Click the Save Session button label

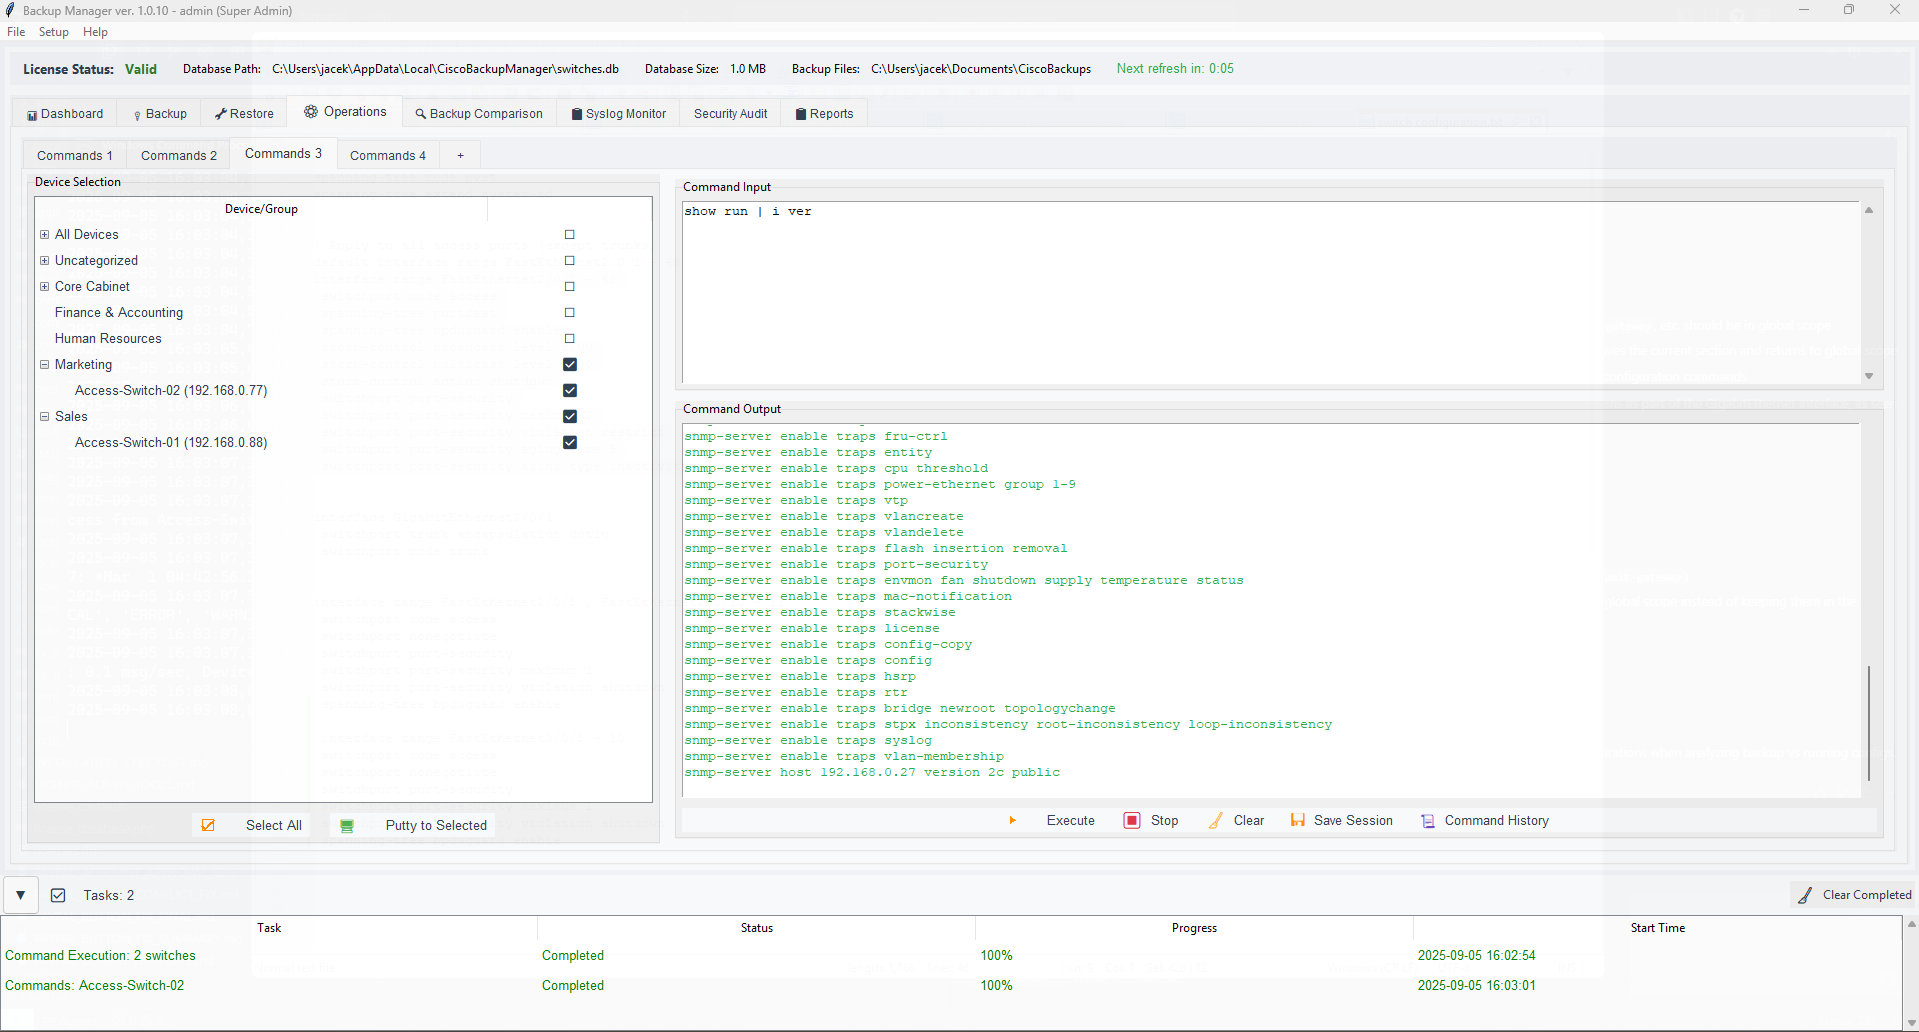tap(1353, 821)
